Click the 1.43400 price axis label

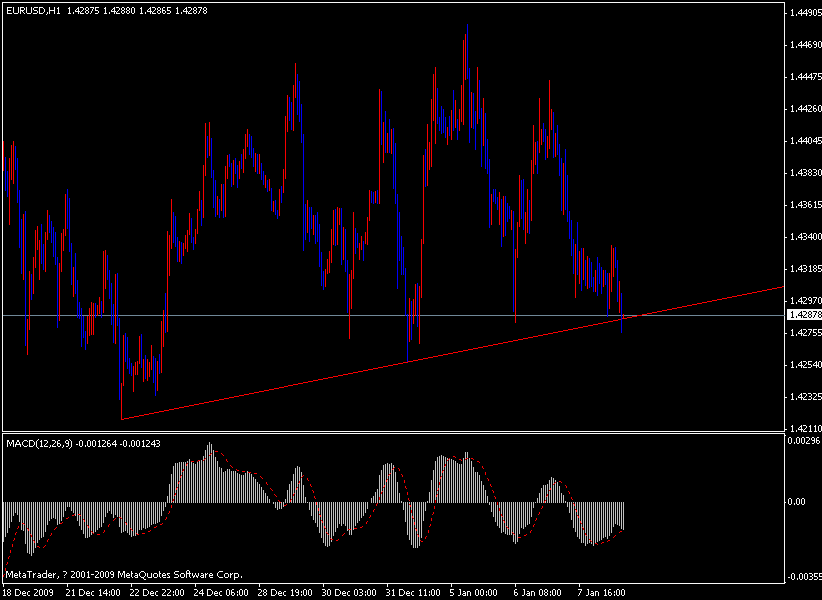[804, 237]
